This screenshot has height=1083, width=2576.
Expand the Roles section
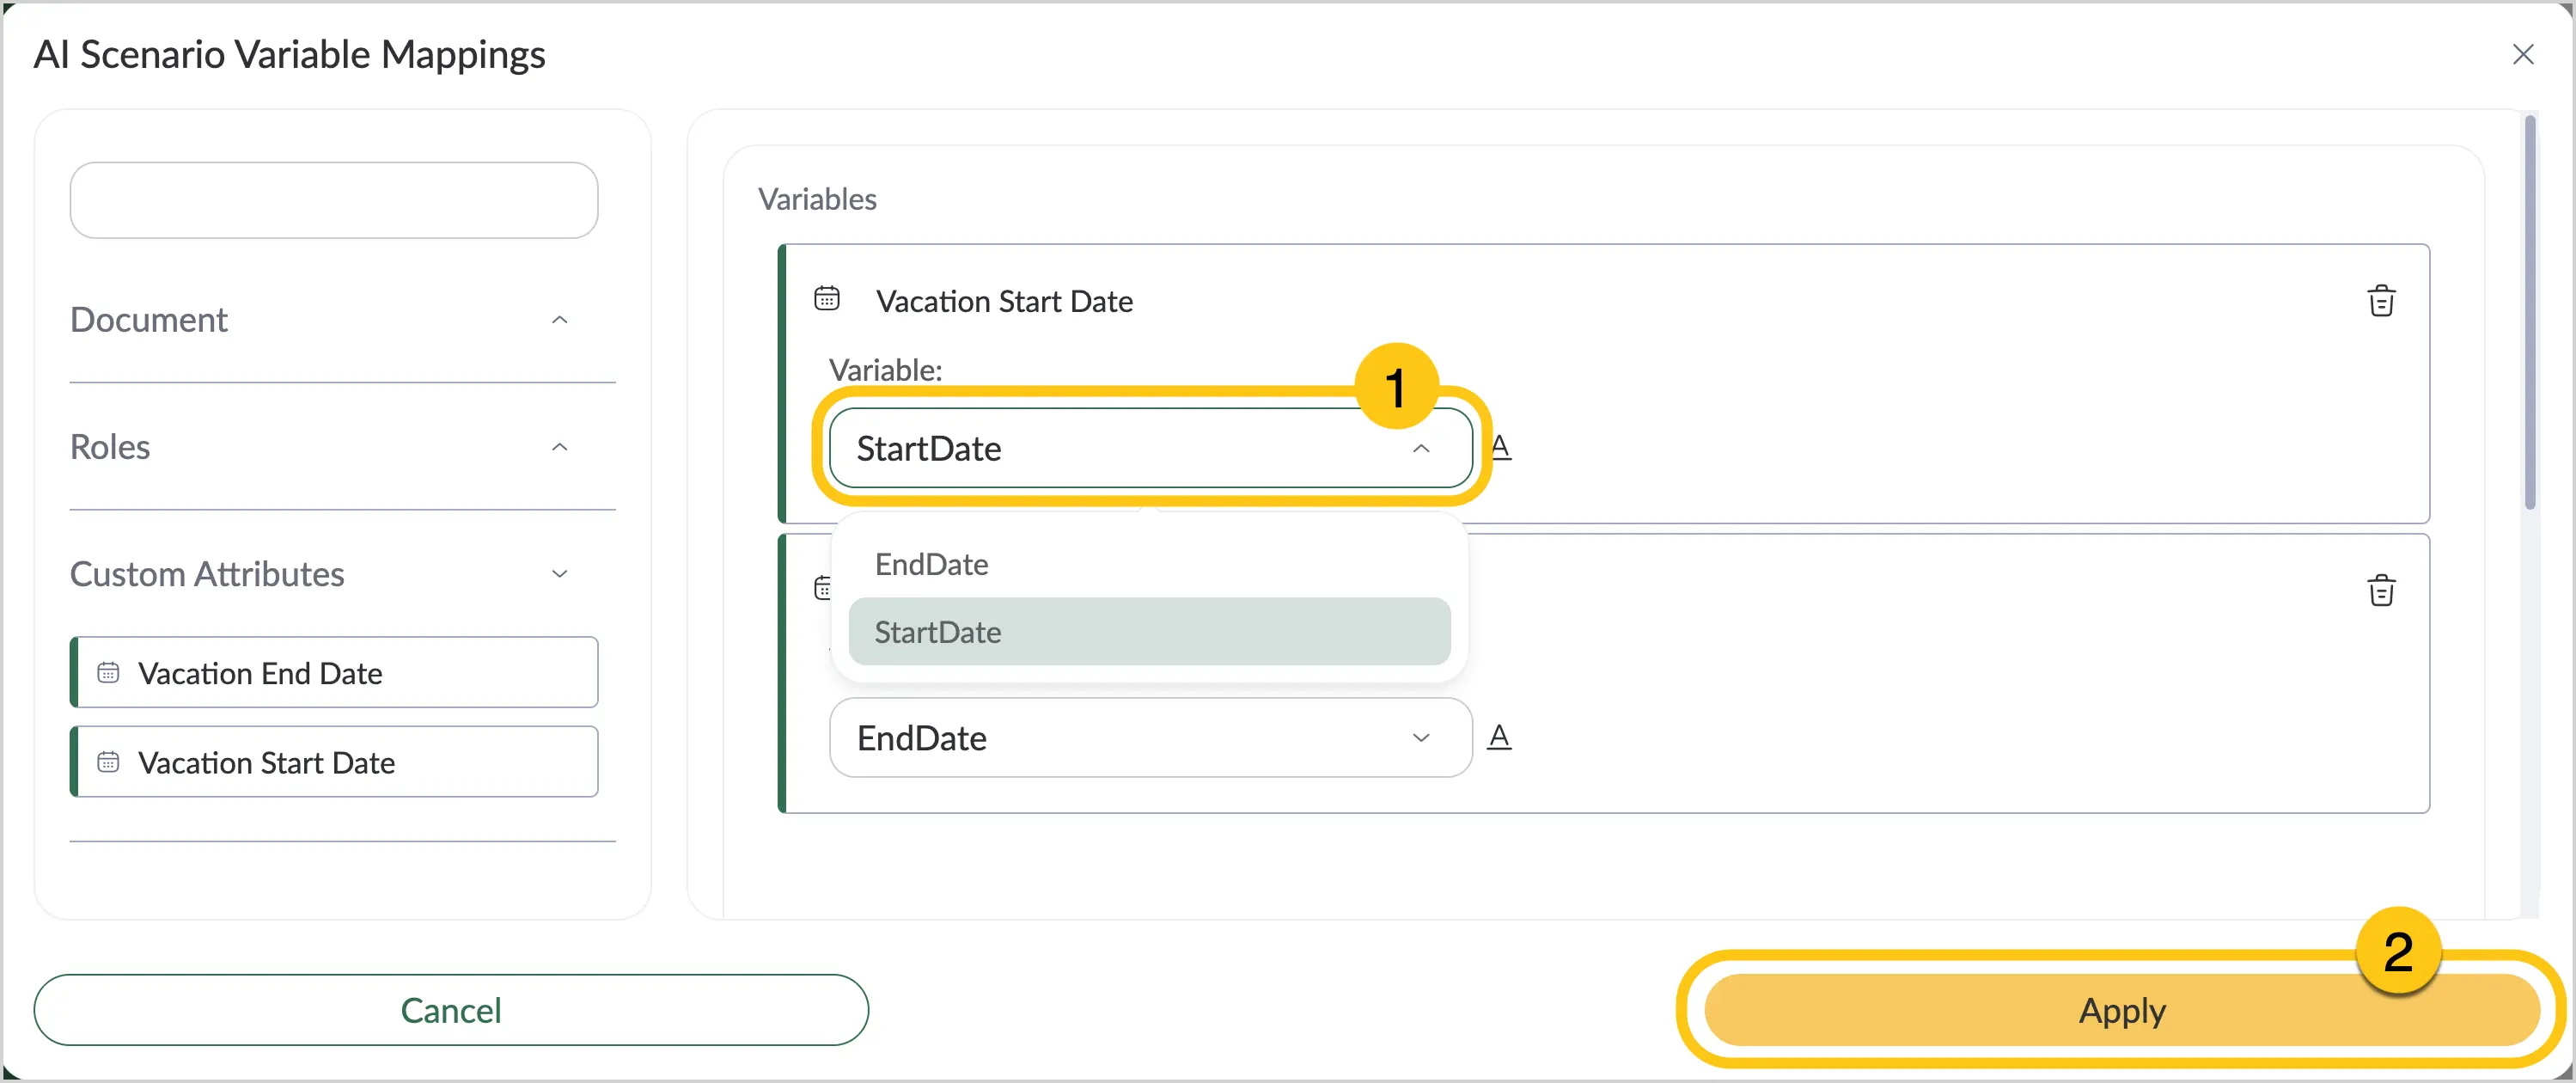(560, 447)
